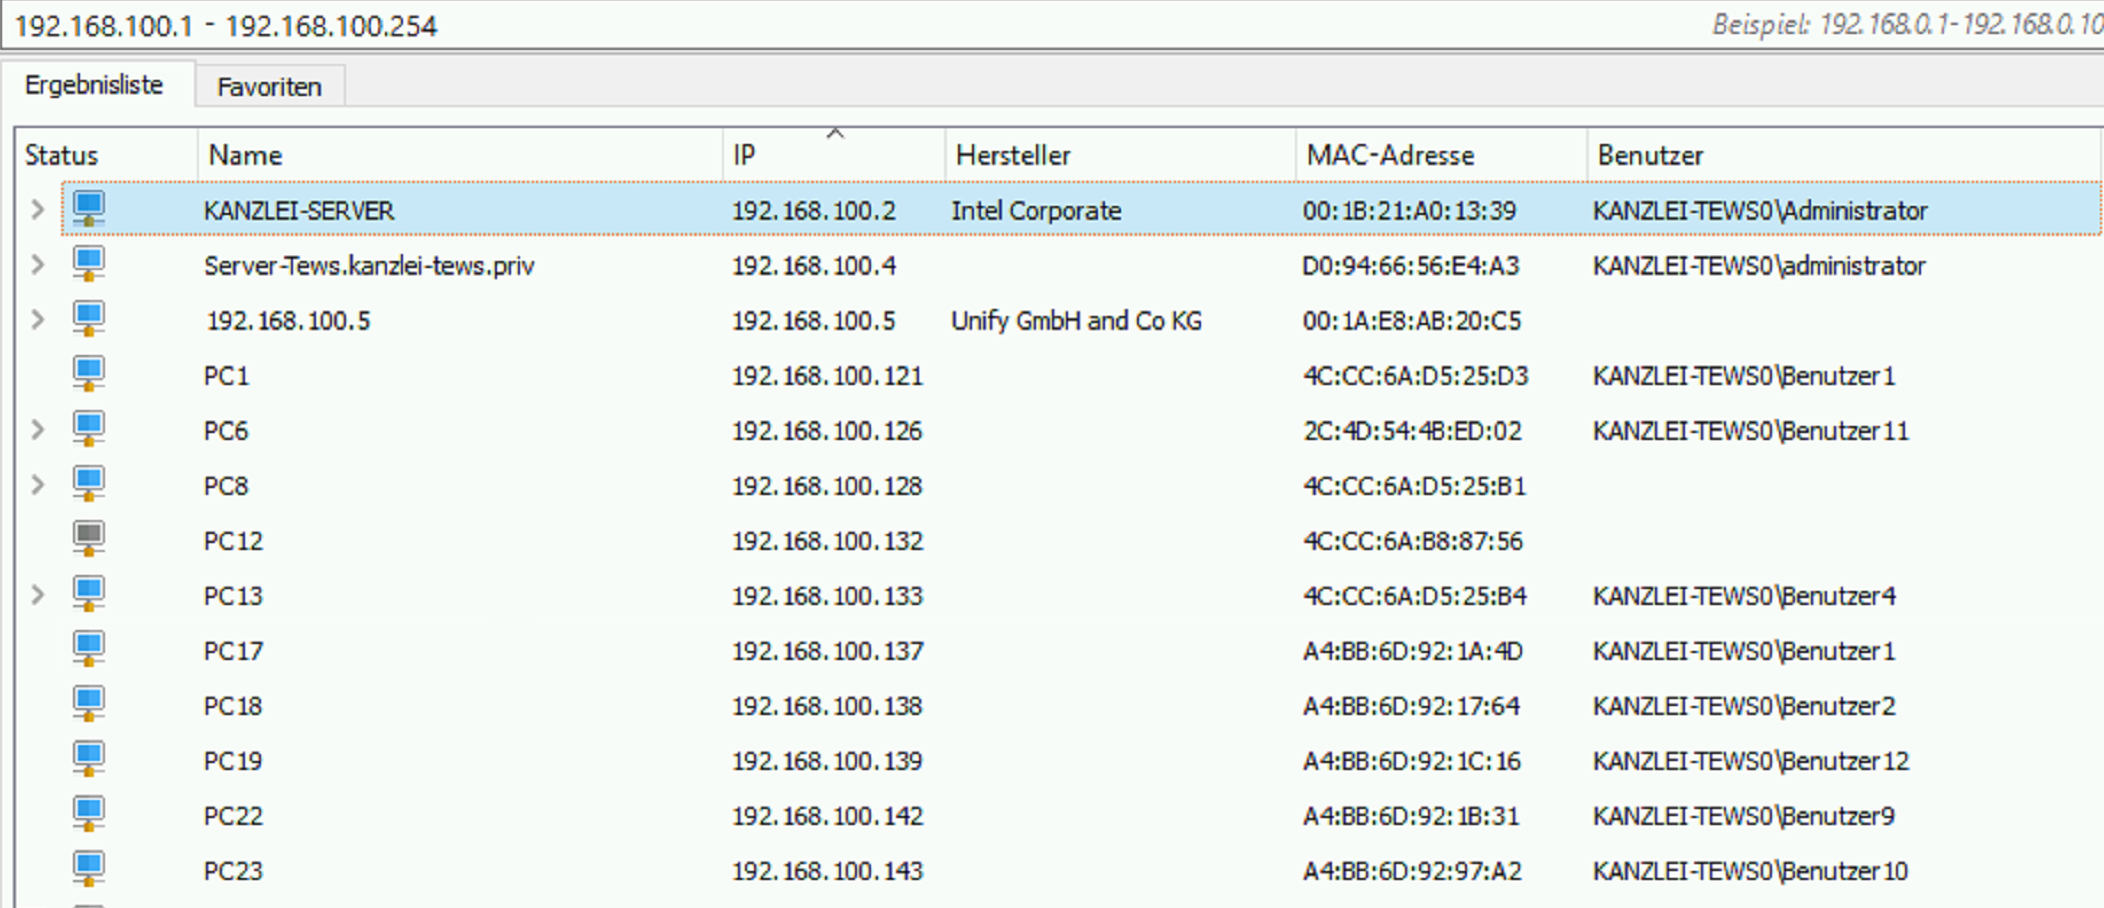Select the PC18 row by name
Viewport: 2104px width, 908px height.
tap(233, 706)
